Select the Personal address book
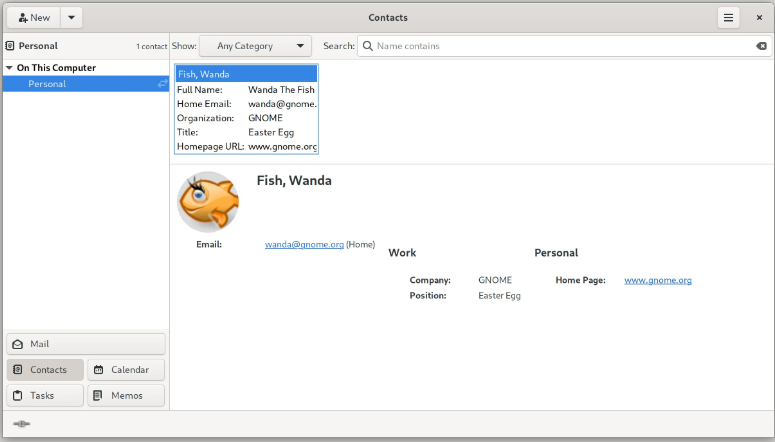This screenshot has height=442, width=775. 47,84
